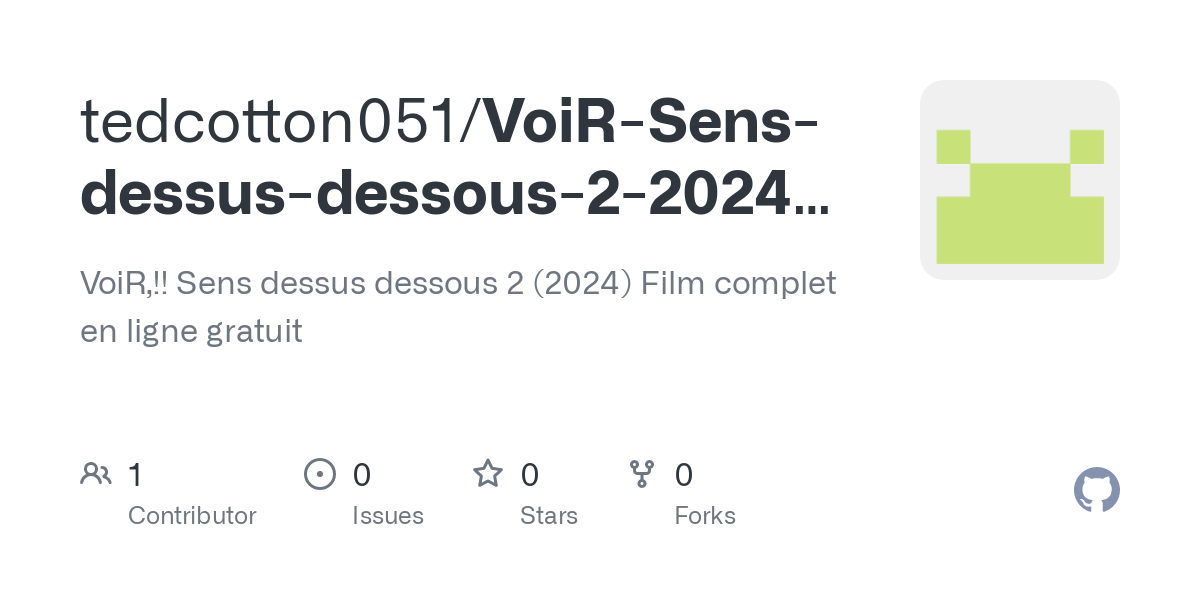Image resolution: width=1200 pixels, height=600 pixels.
Task: Click the fork branch icon
Action: 642,473
